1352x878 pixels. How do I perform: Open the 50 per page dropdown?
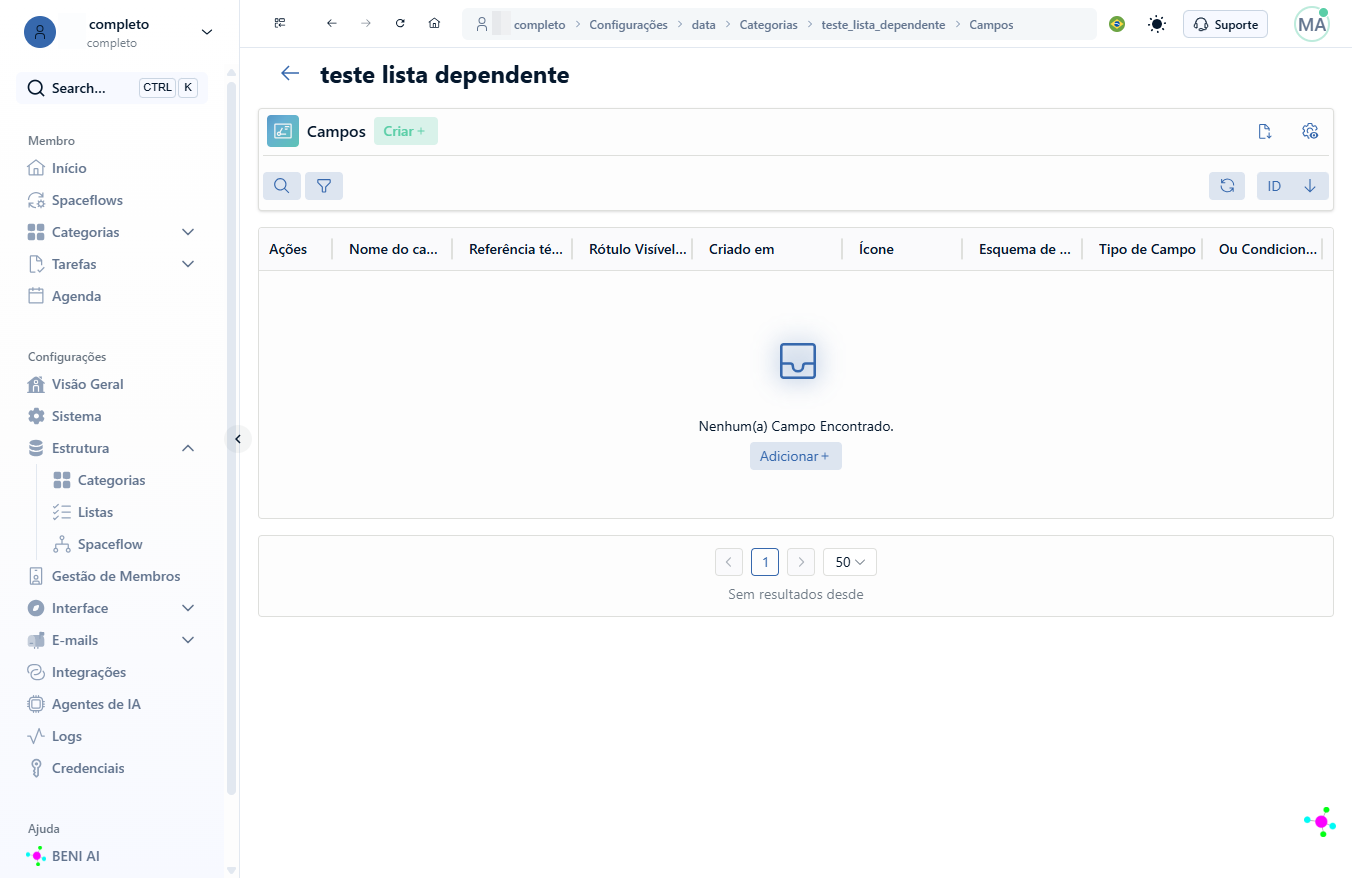(850, 562)
